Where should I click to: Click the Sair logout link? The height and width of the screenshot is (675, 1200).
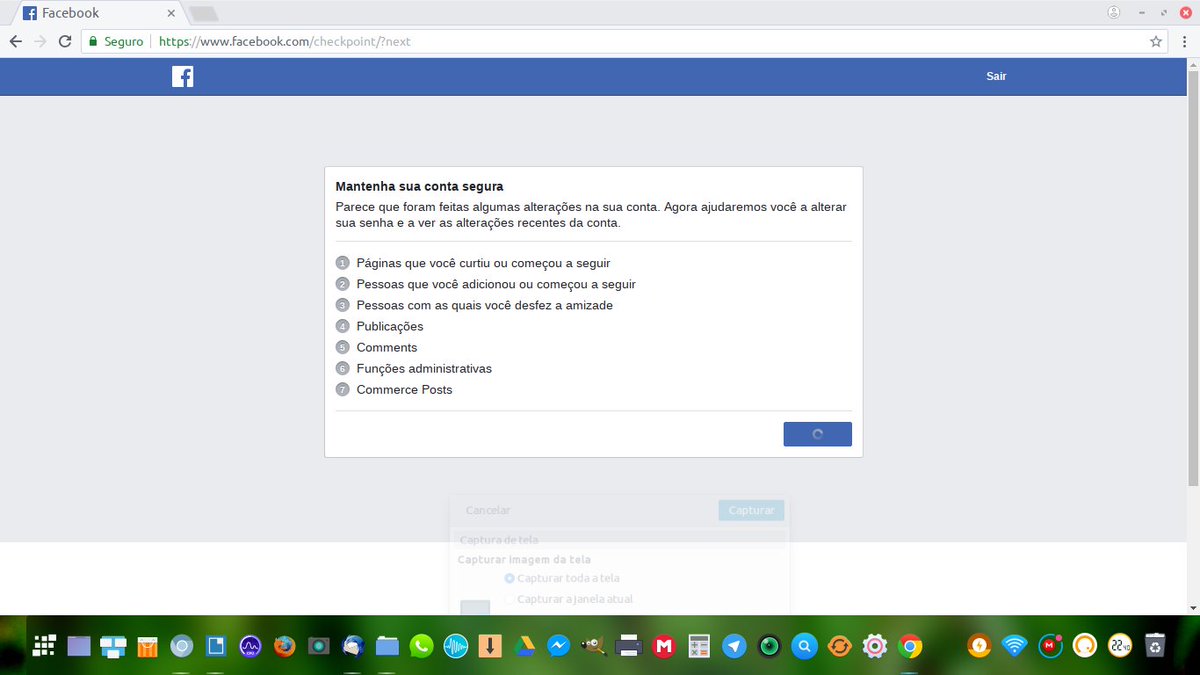coord(996,76)
